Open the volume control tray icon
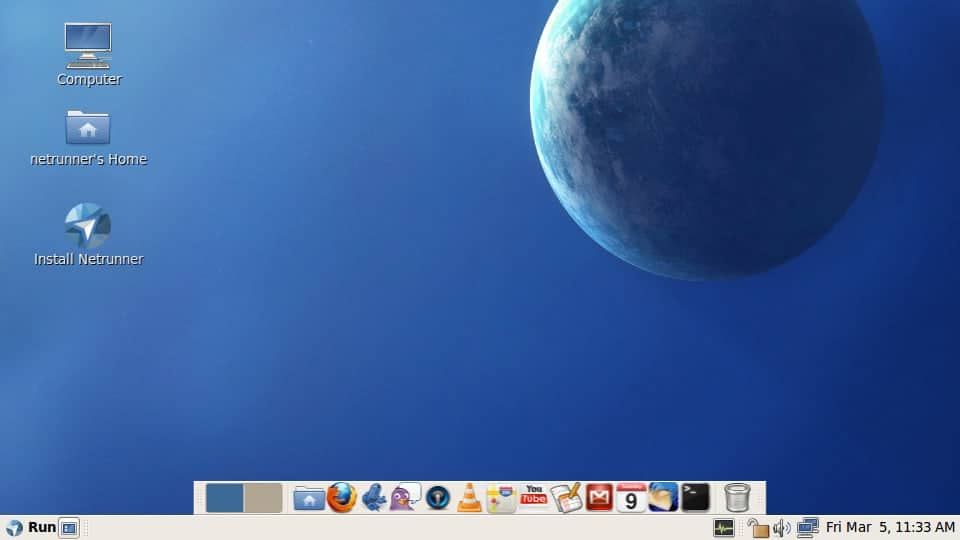960x540 pixels. 782,528
